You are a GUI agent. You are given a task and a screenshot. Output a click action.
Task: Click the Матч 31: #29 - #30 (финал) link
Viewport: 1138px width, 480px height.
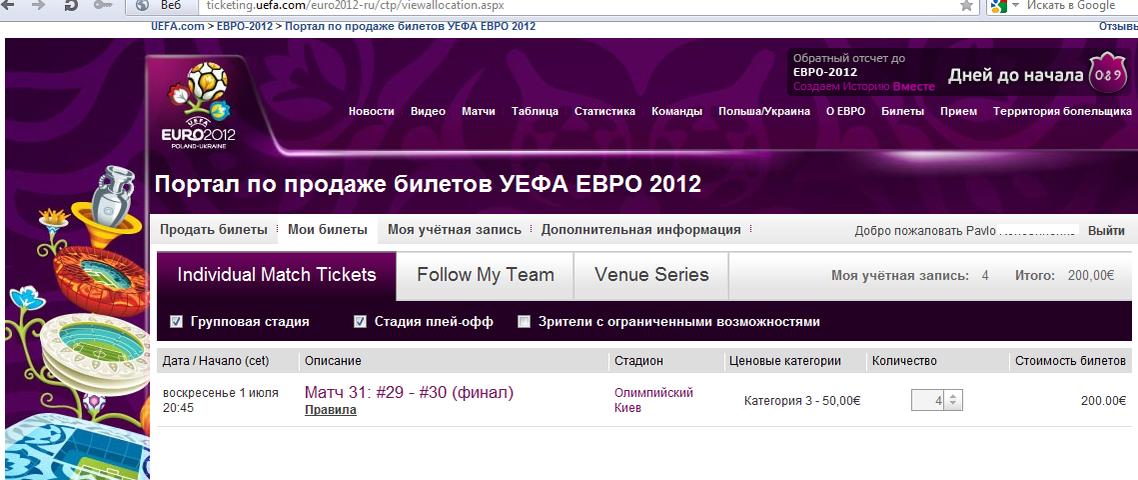pyautogui.click(x=409, y=393)
